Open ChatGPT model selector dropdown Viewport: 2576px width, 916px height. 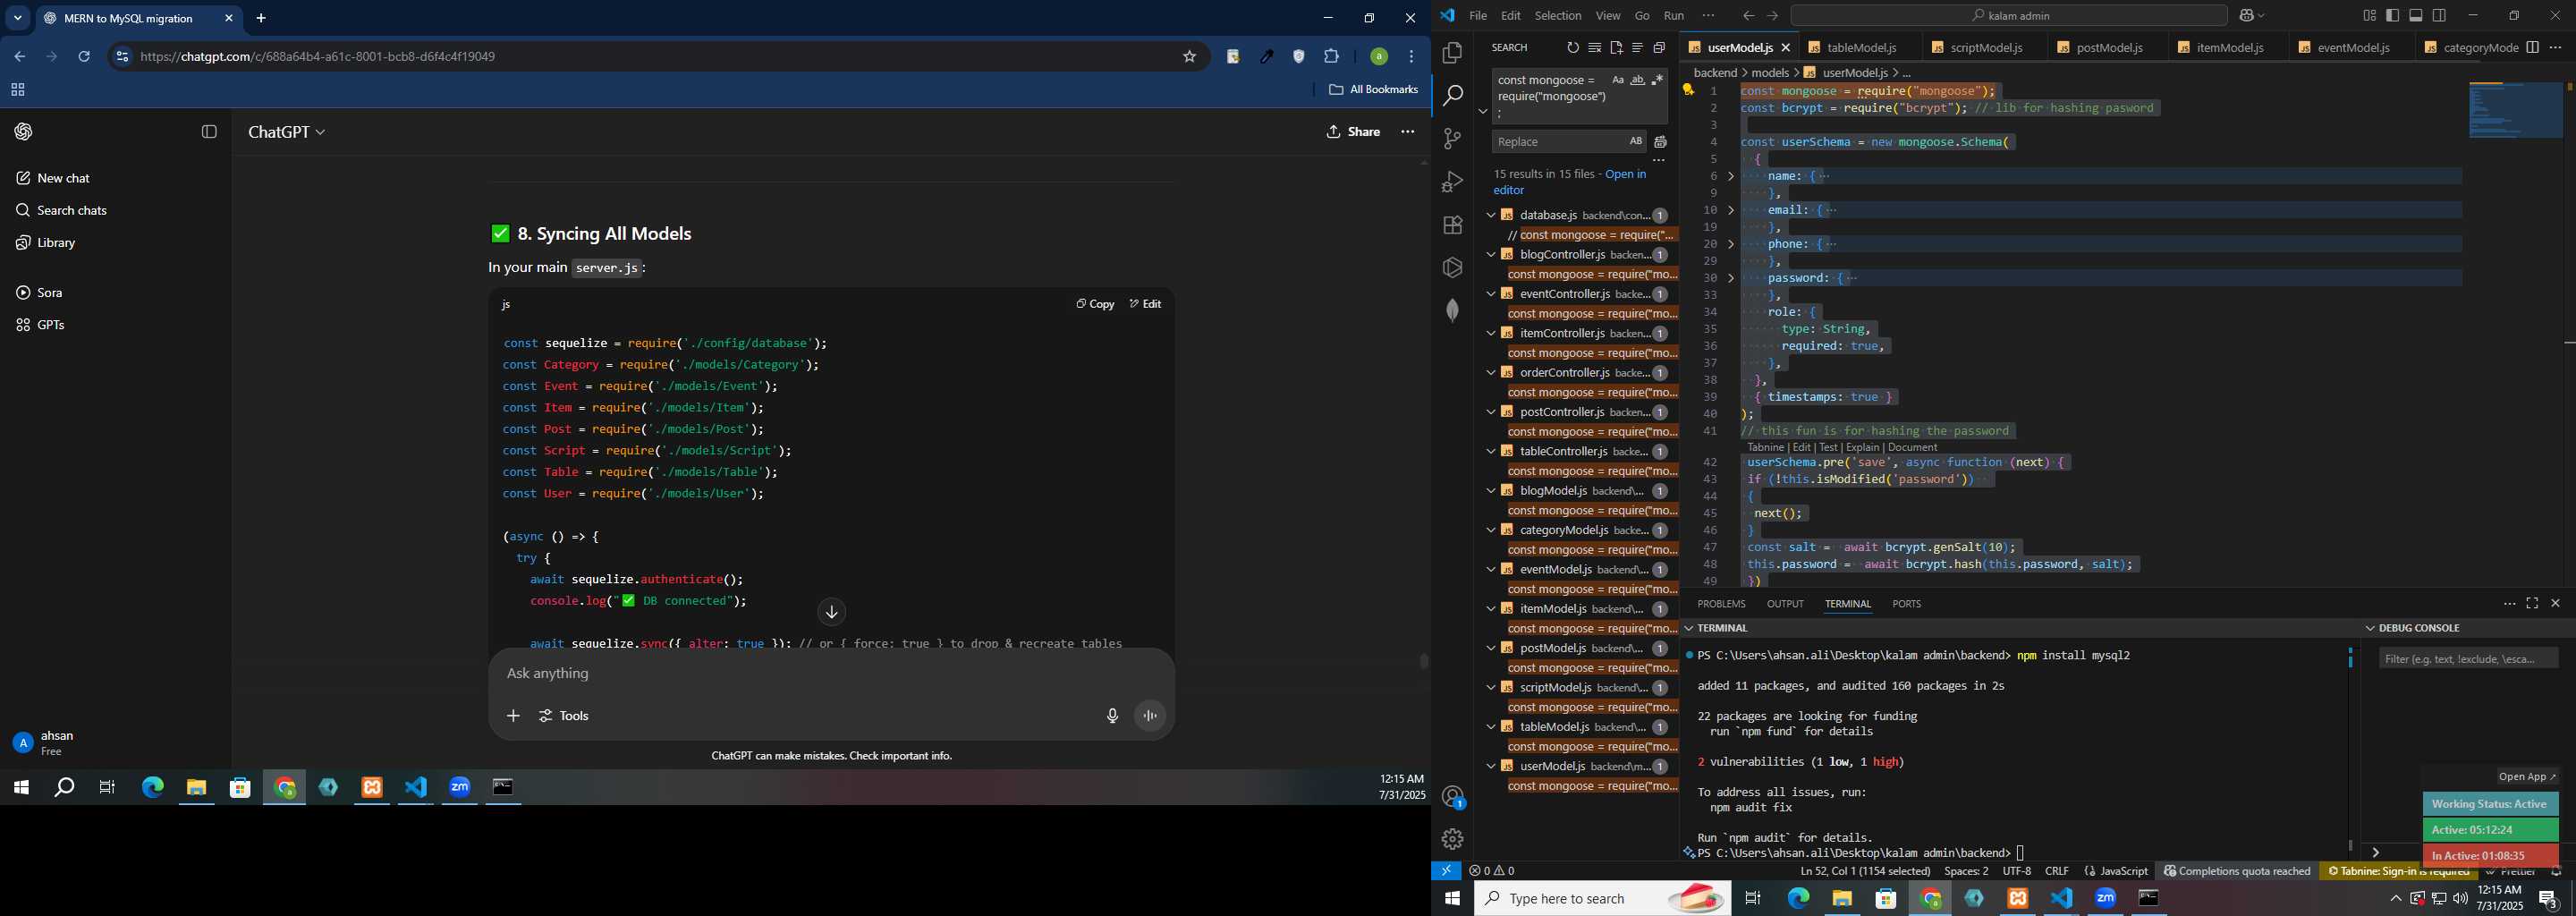pos(287,132)
